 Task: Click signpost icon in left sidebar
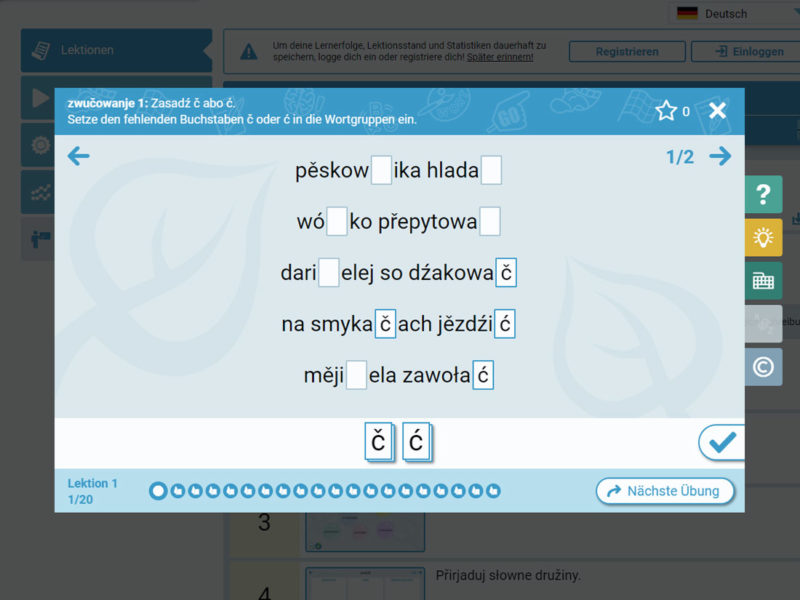(39, 238)
